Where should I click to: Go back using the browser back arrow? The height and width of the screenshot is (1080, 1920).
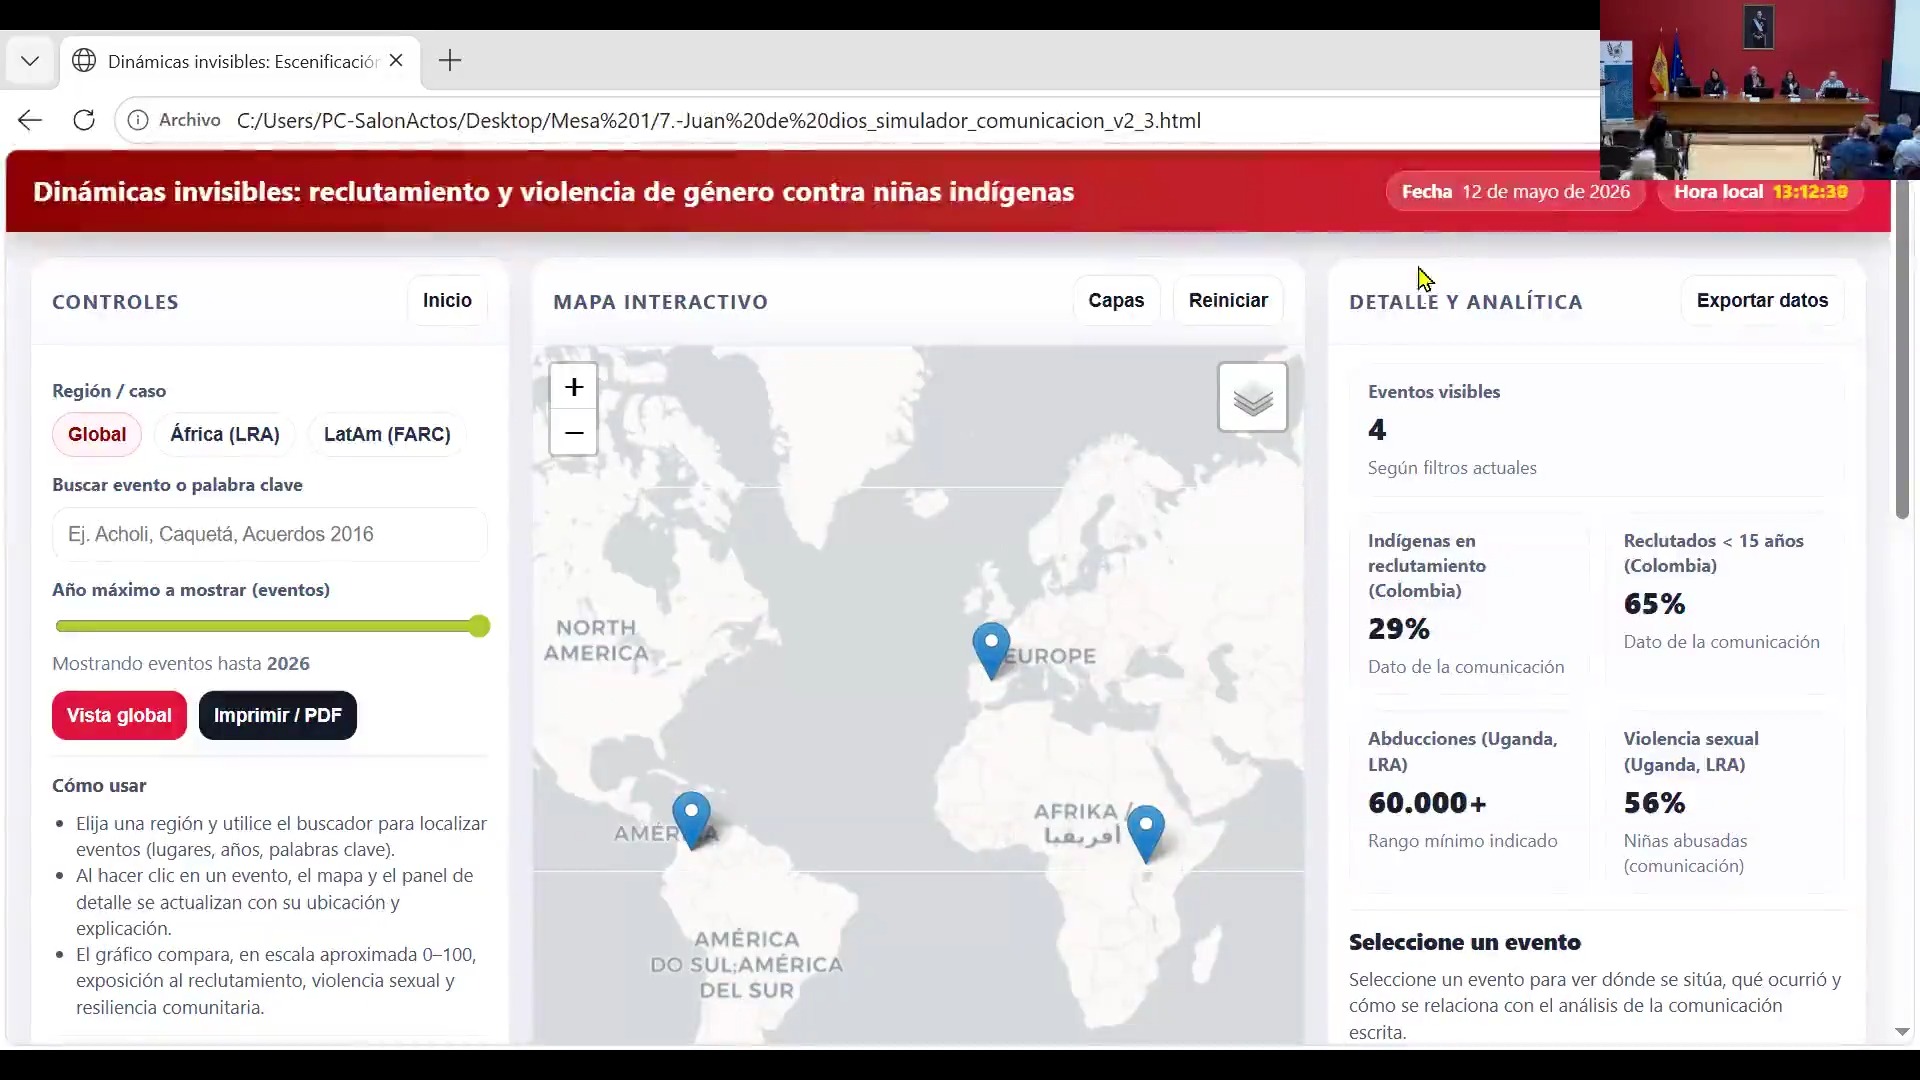30,120
